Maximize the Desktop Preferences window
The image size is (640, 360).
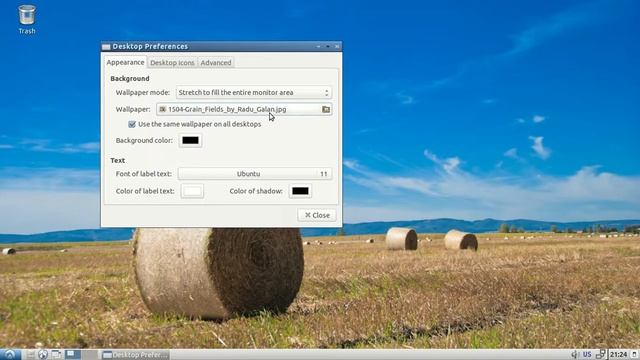tap(327, 47)
